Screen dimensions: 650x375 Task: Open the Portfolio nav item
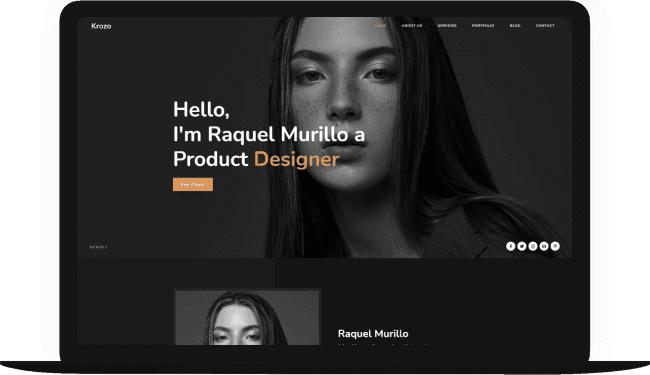pos(483,26)
